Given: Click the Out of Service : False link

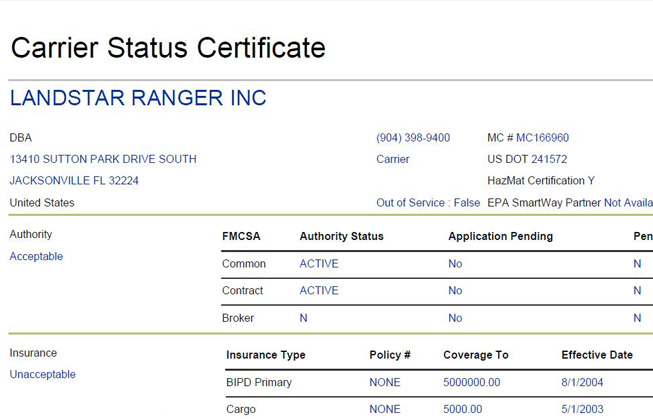Looking at the screenshot, I should pos(428,203).
